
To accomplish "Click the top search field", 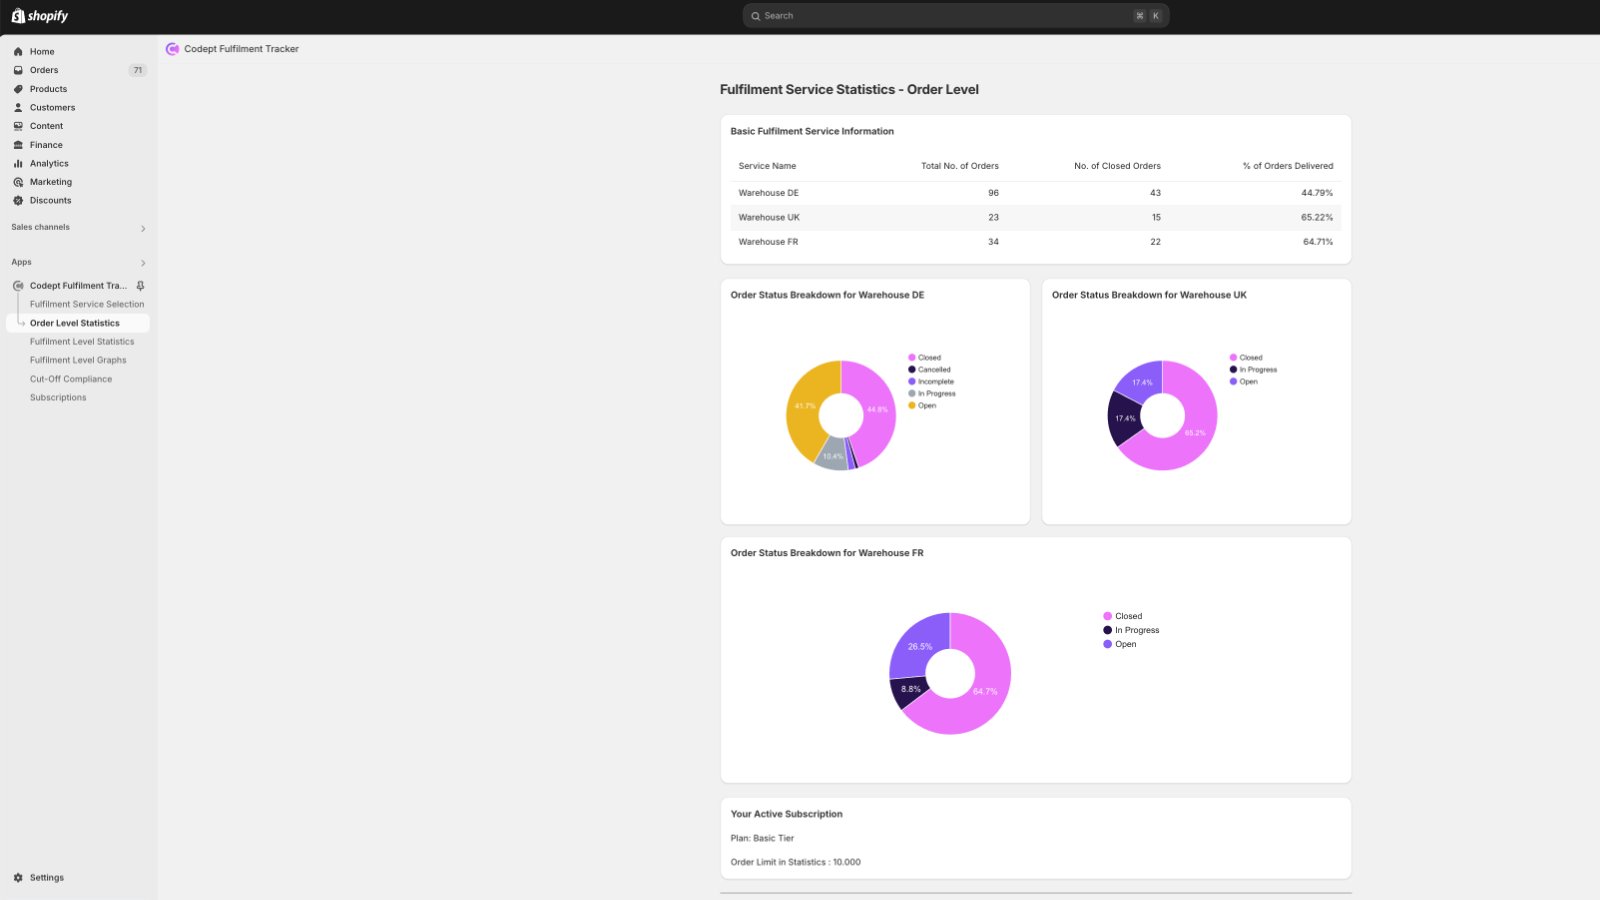I will 956,16.
